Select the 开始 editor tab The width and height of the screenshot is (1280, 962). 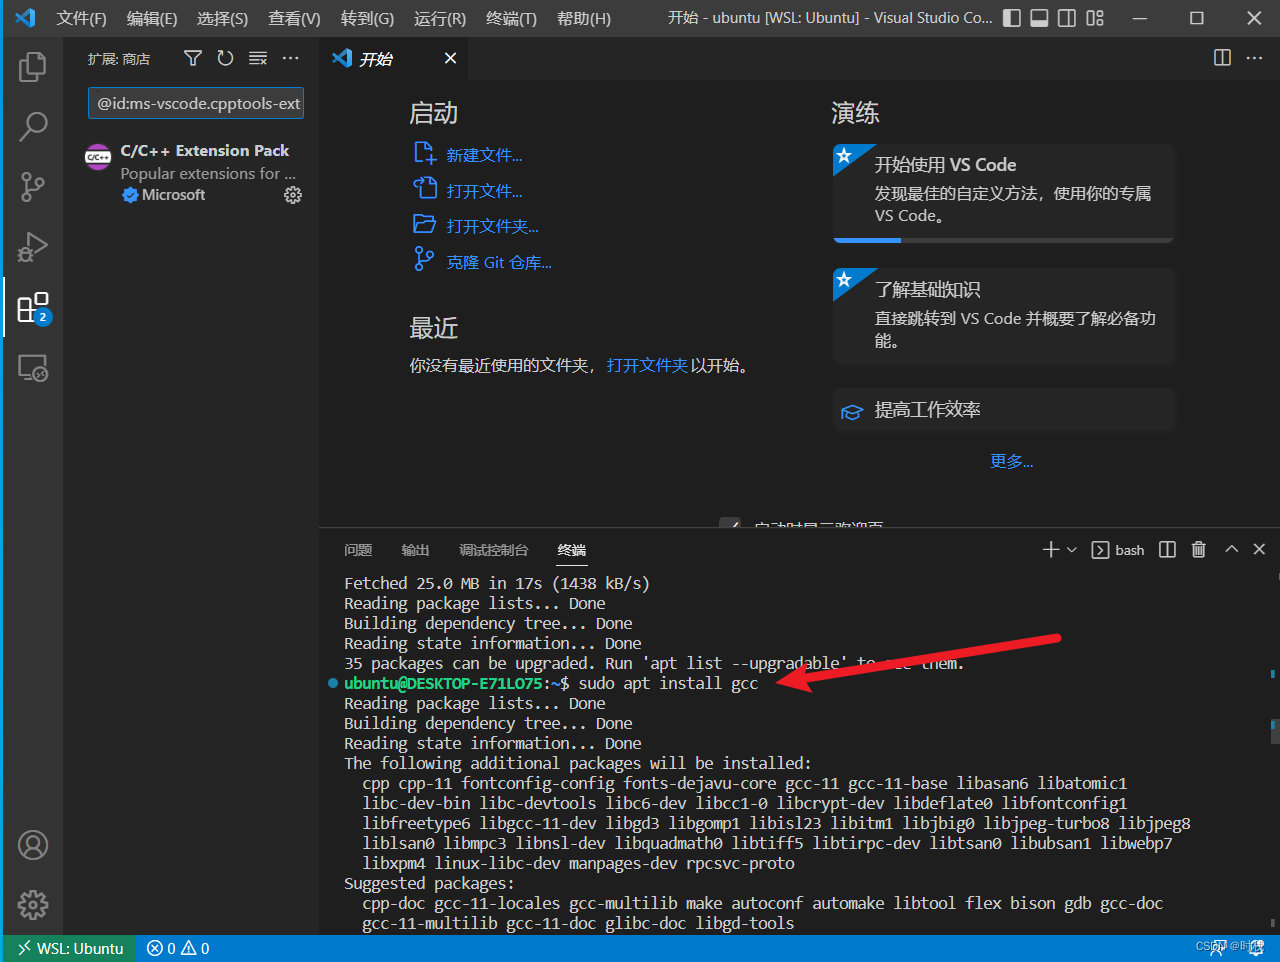pos(394,59)
